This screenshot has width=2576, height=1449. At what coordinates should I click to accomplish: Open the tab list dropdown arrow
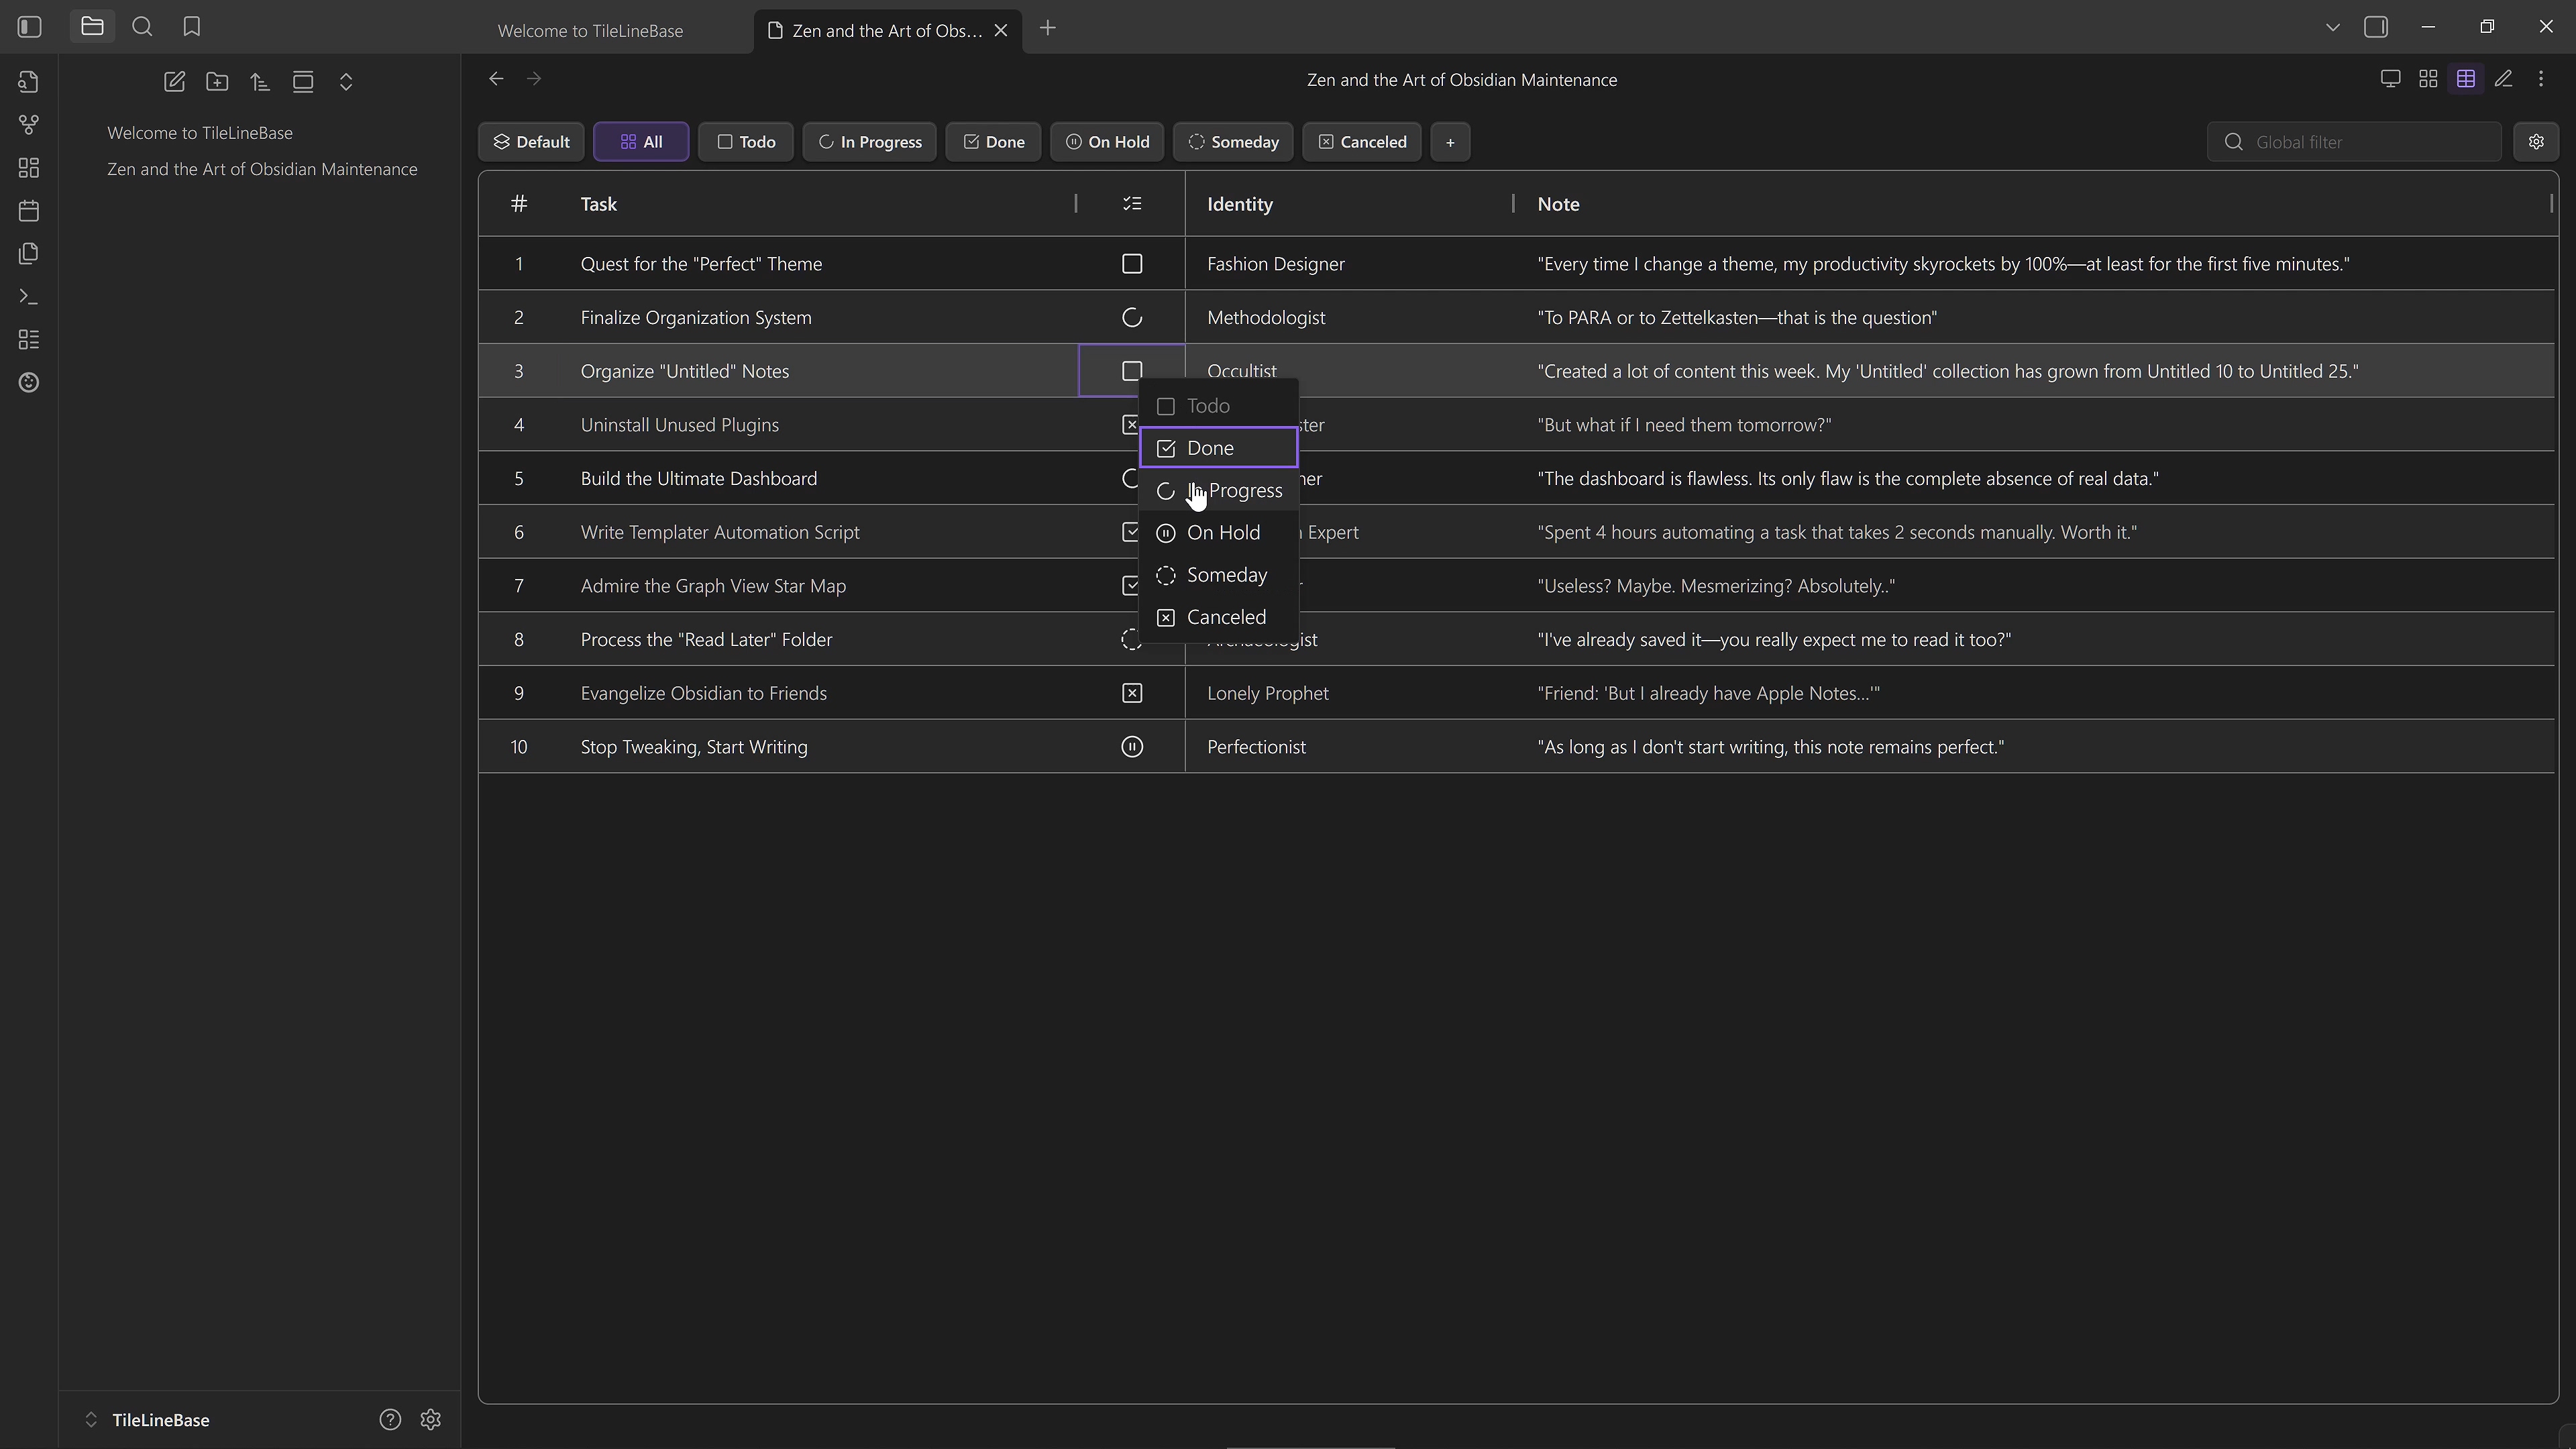(2332, 27)
